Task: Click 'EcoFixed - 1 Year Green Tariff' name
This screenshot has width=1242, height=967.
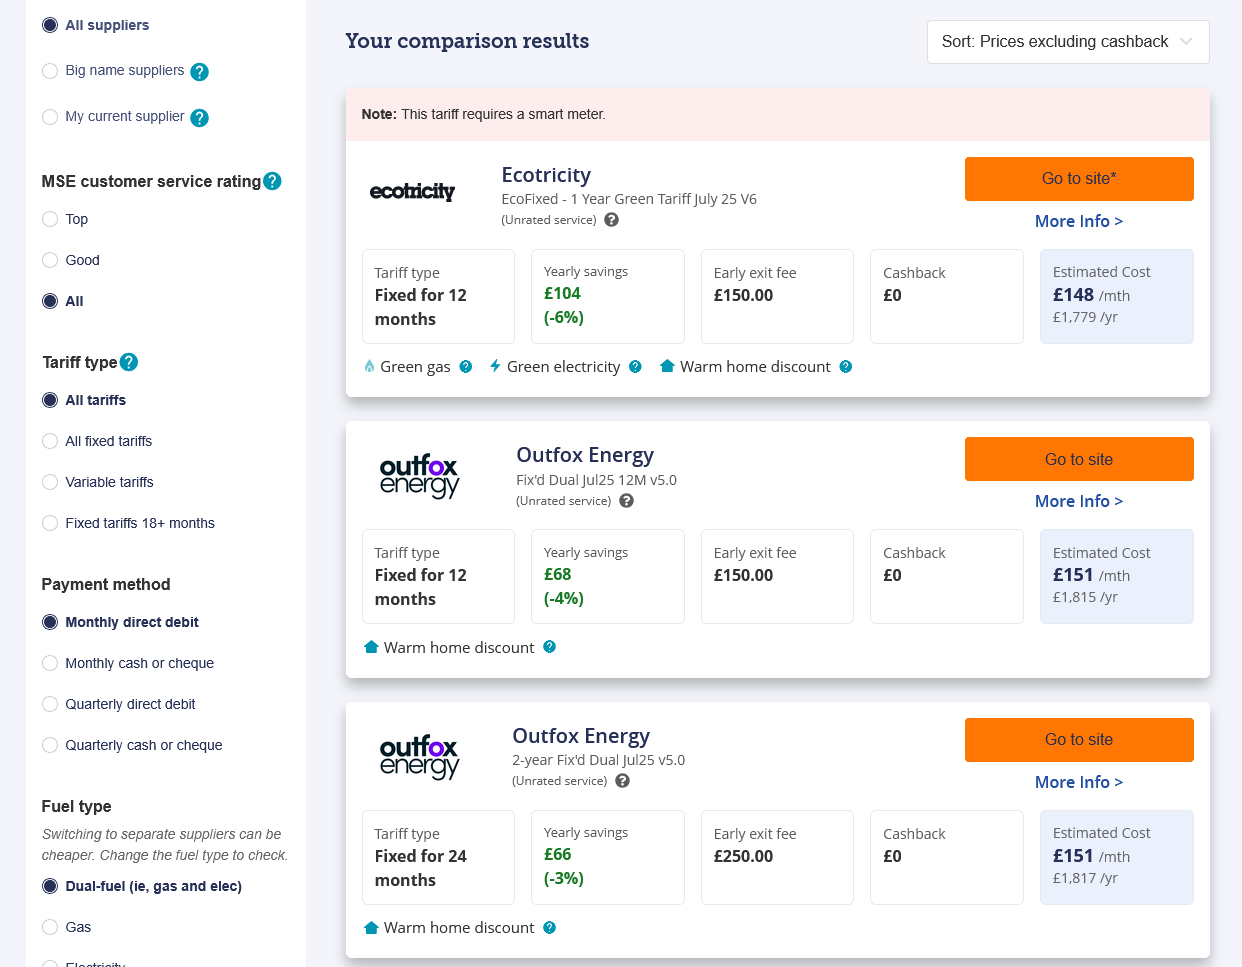Action: coord(629,199)
